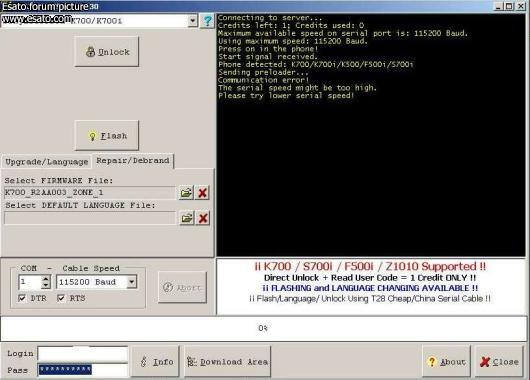The image size is (530, 380).
Task: Toggle the DTR checkbox
Action: point(22,298)
